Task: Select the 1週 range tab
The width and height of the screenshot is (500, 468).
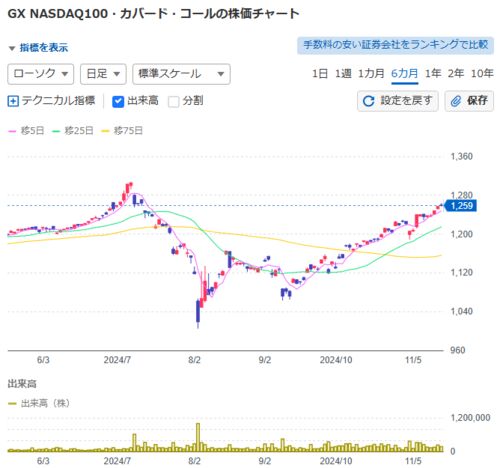Action: (x=343, y=73)
